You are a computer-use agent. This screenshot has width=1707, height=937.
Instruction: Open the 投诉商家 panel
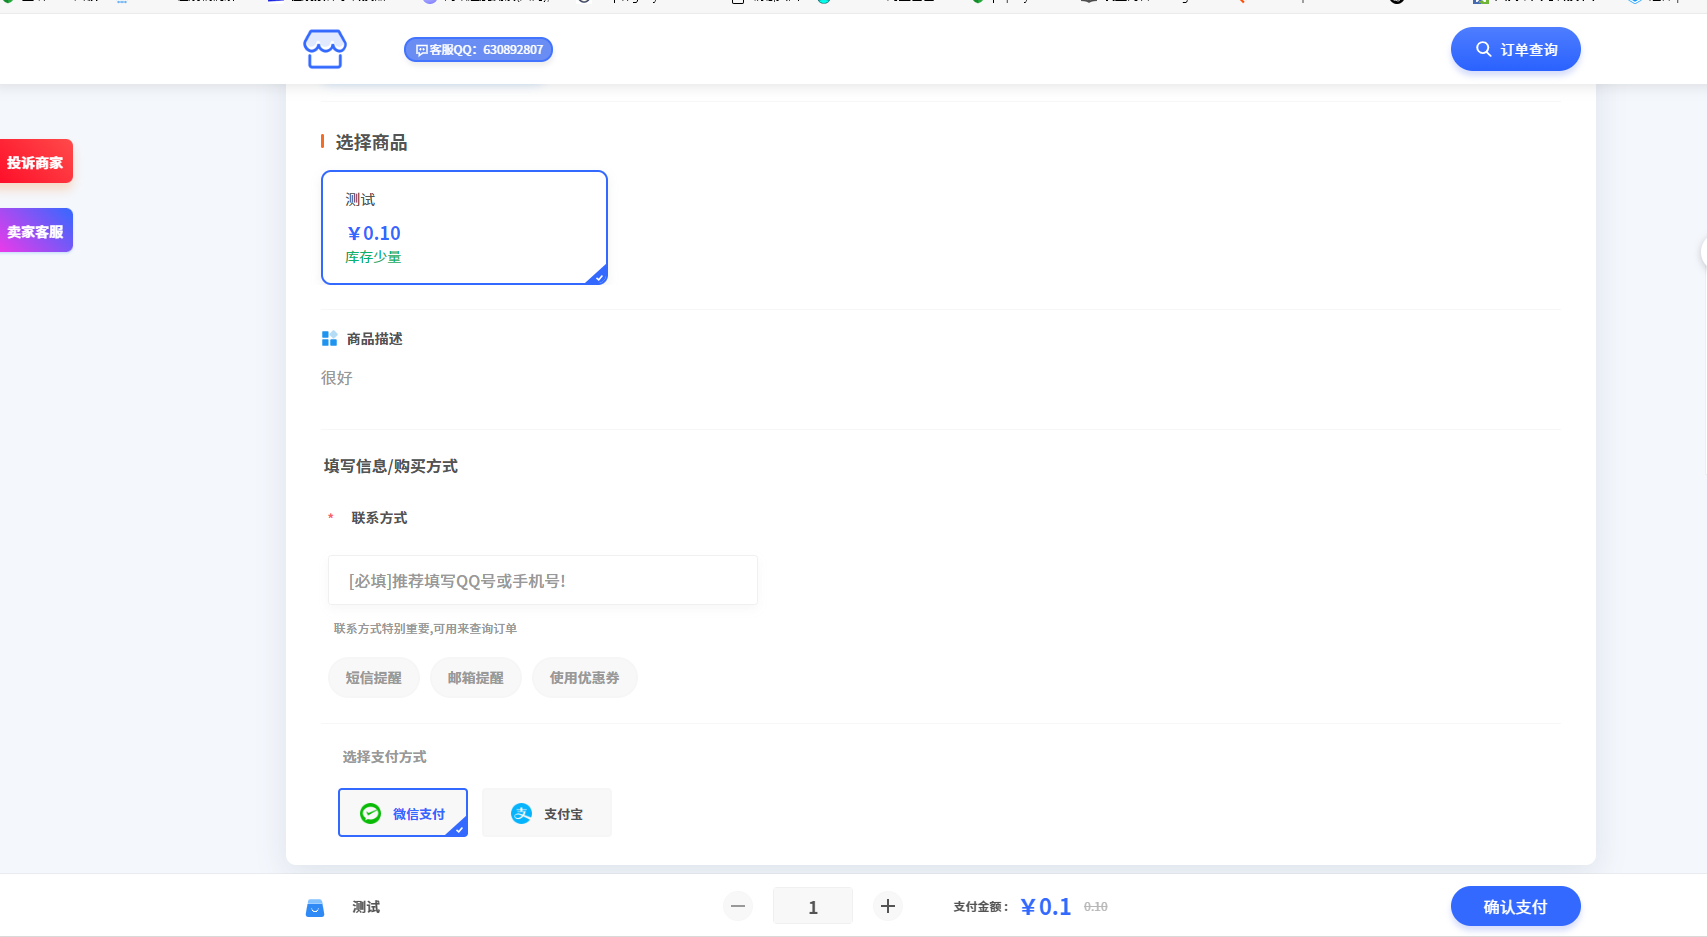click(x=36, y=161)
